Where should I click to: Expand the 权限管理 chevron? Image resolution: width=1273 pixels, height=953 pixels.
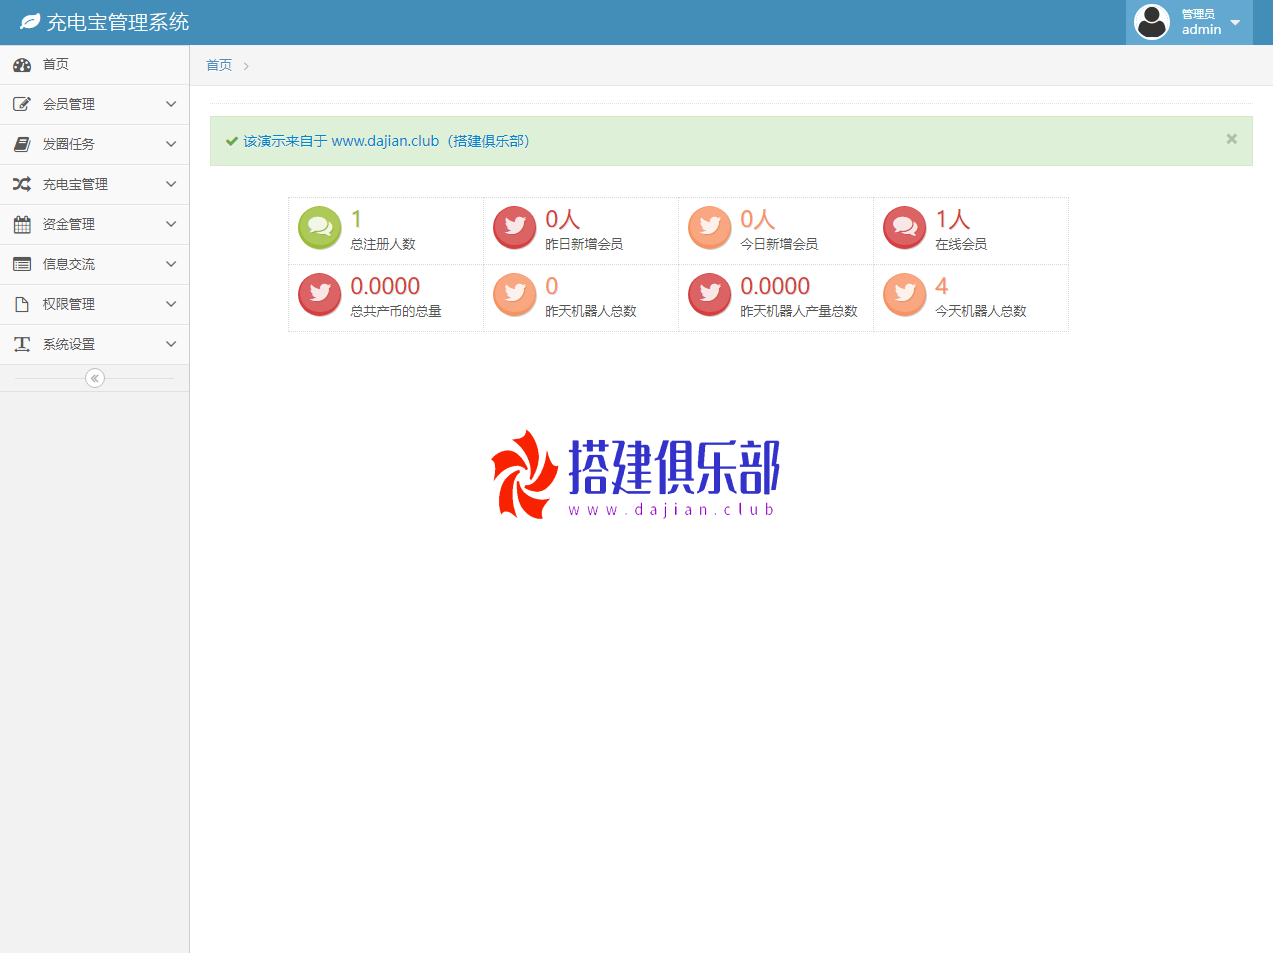pyautogui.click(x=171, y=304)
